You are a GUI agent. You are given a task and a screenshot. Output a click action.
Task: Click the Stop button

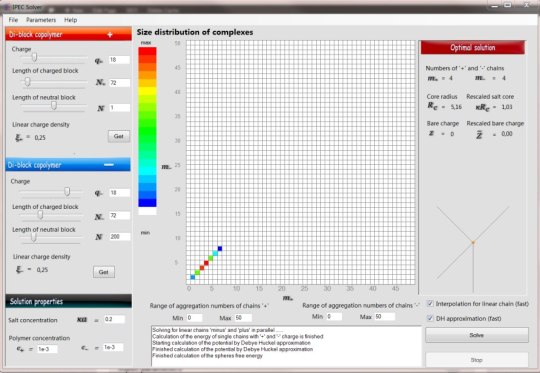477,360
